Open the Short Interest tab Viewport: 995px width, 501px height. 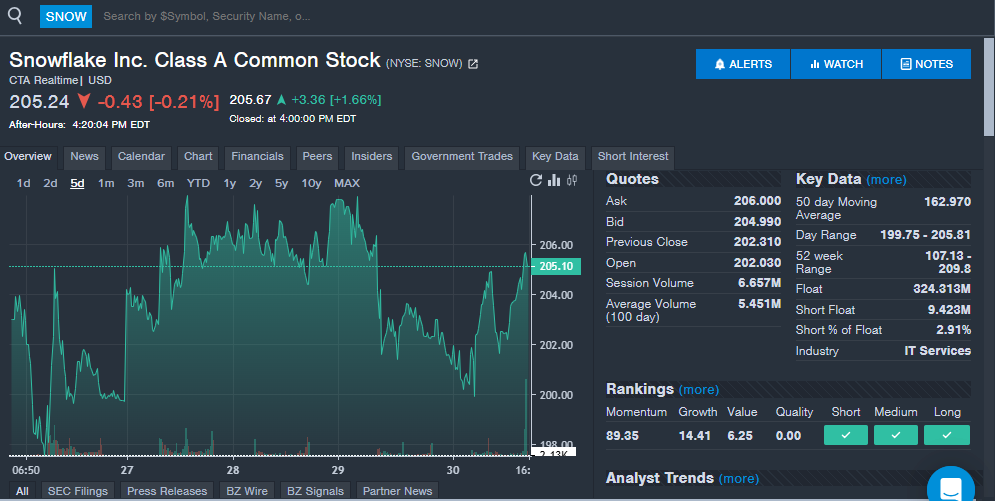pos(633,157)
